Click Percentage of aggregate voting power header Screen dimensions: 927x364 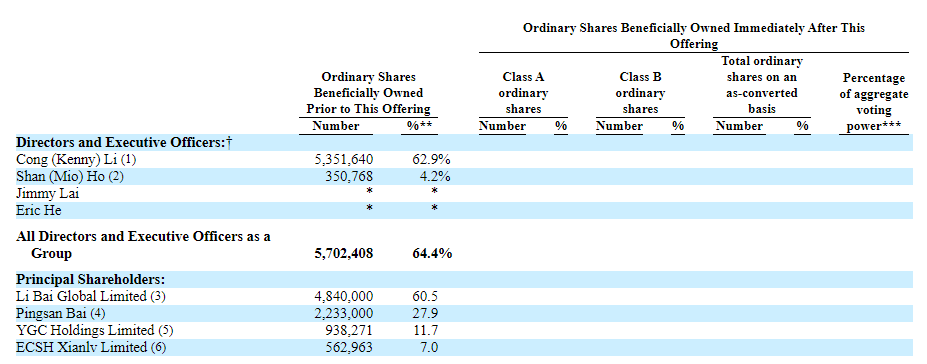[874, 102]
